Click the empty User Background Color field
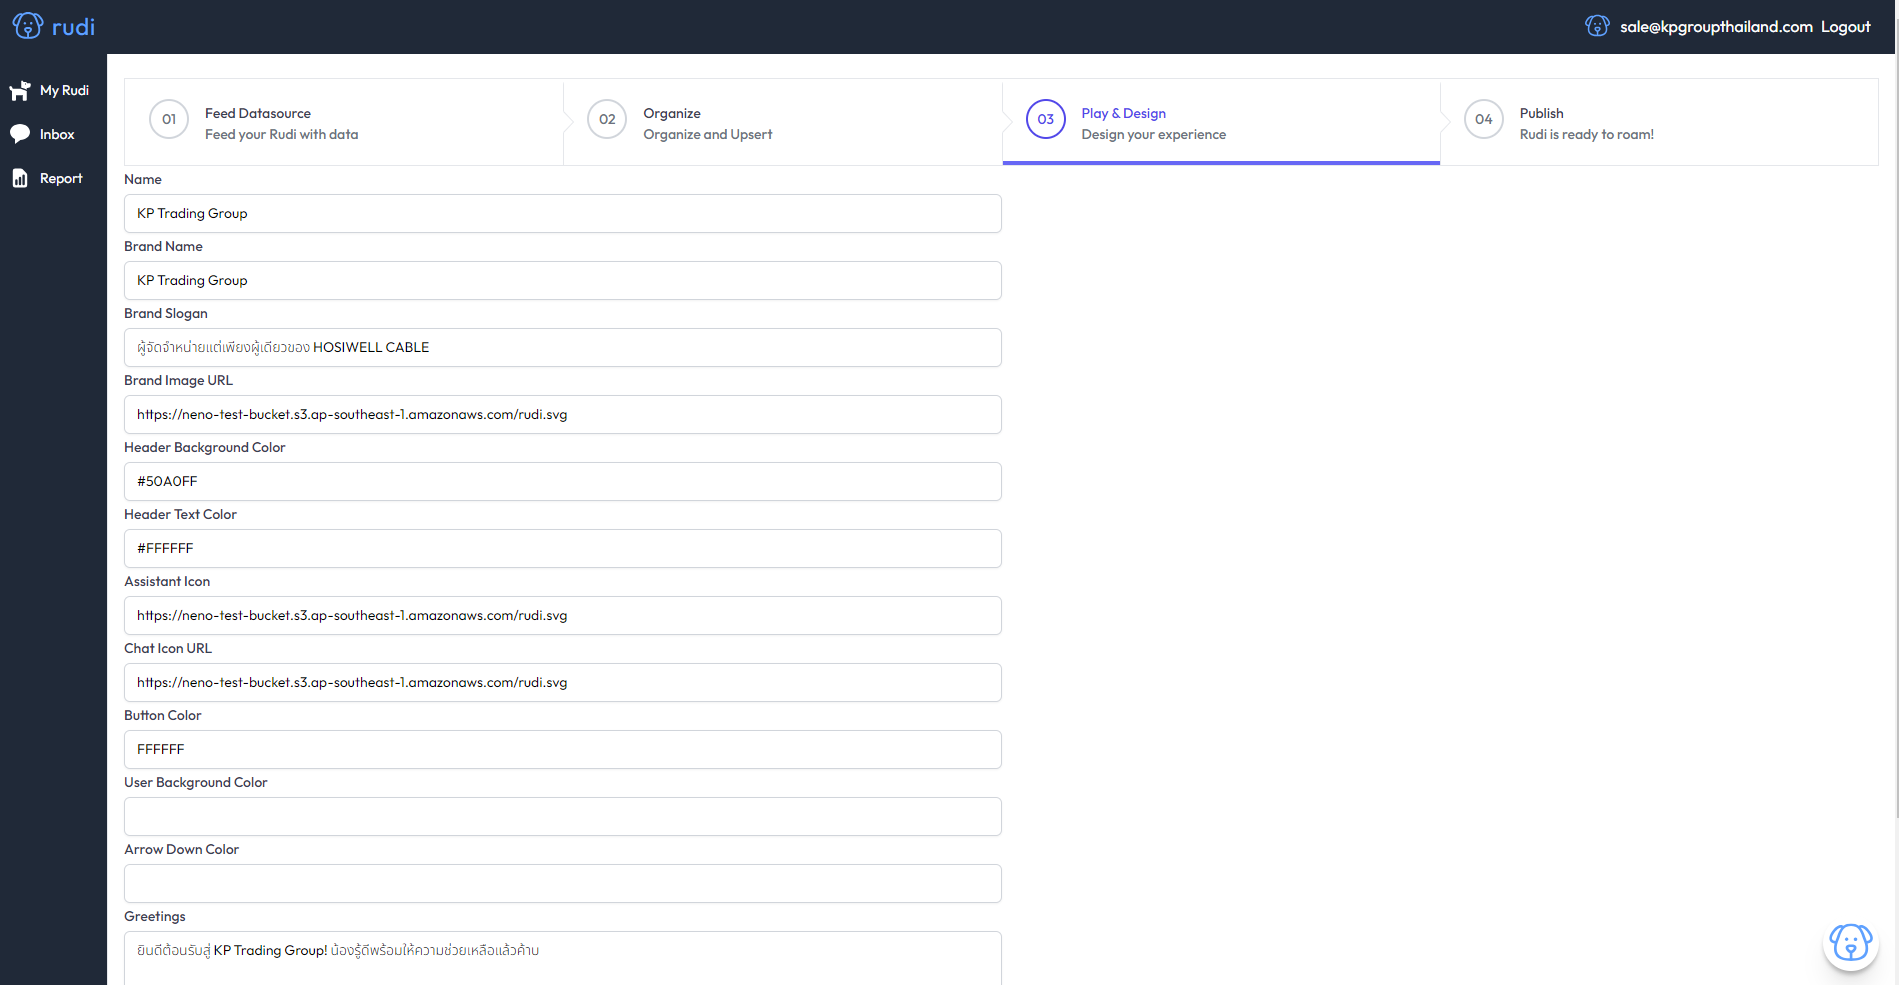This screenshot has height=985, width=1899. [563, 817]
